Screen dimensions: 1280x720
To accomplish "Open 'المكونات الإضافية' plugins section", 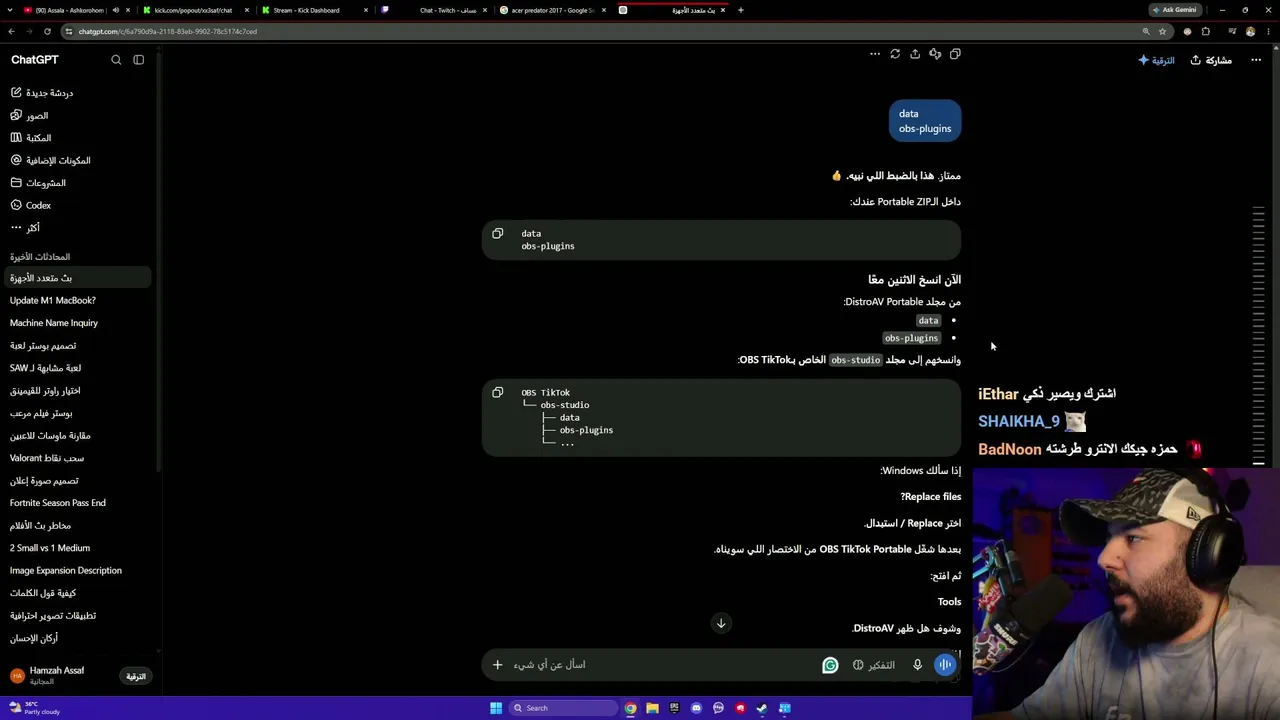I will coord(78,160).
